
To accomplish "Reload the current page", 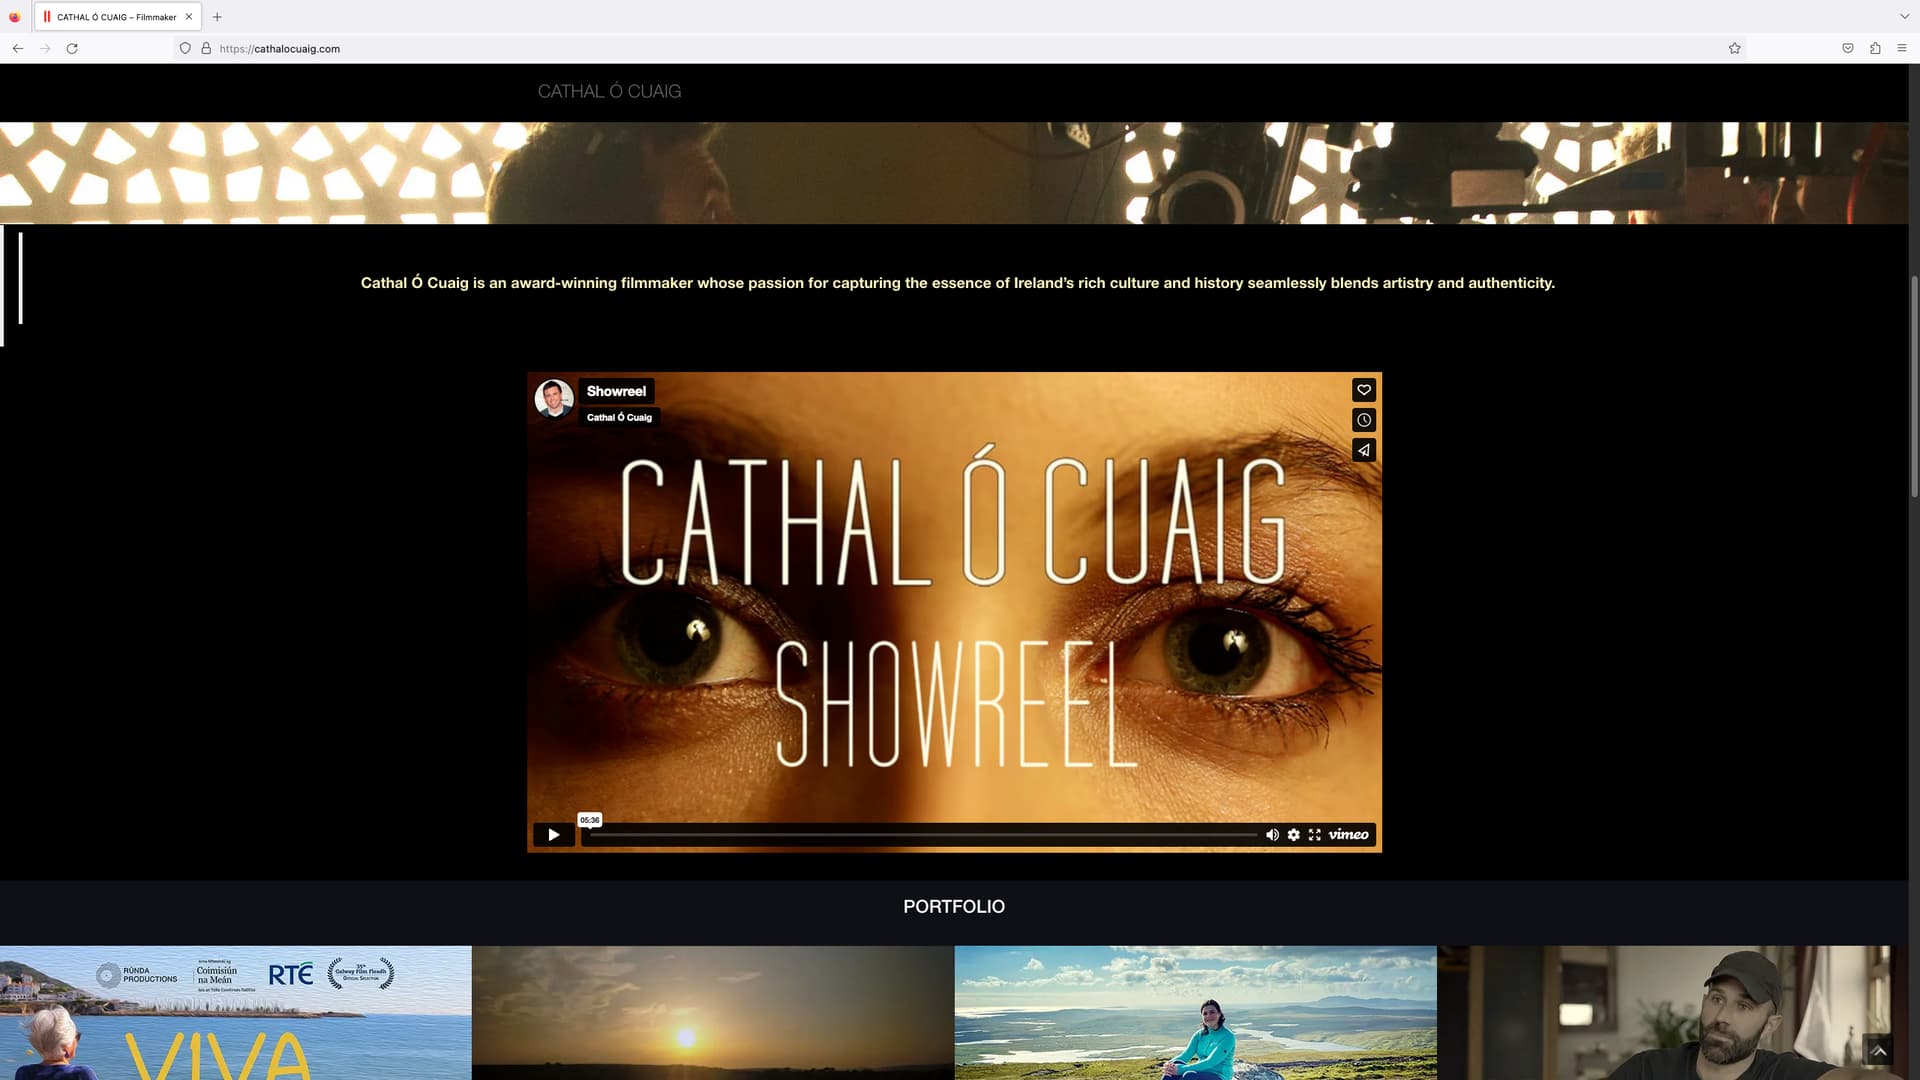I will (72, 48).
